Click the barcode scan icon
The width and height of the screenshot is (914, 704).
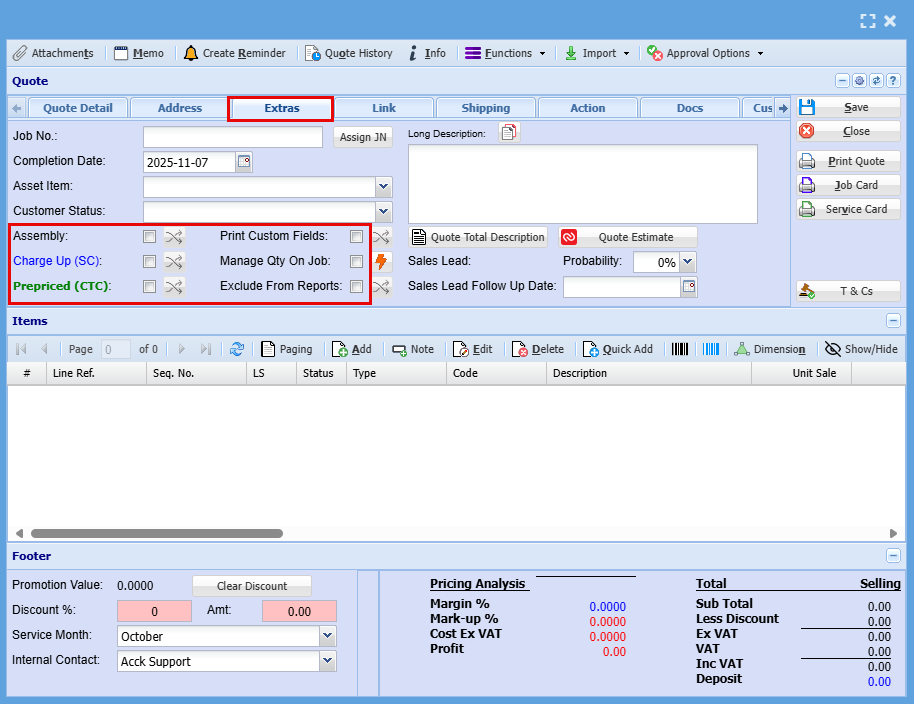tap(681, 349)
